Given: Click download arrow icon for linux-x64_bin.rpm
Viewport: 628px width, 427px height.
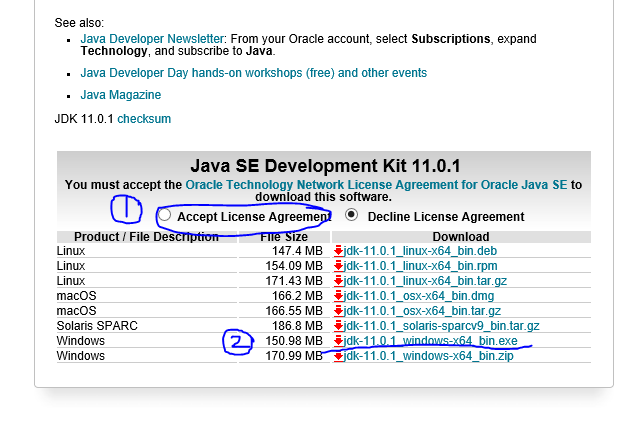Looking at the screenshot, I should click(338, 266).
